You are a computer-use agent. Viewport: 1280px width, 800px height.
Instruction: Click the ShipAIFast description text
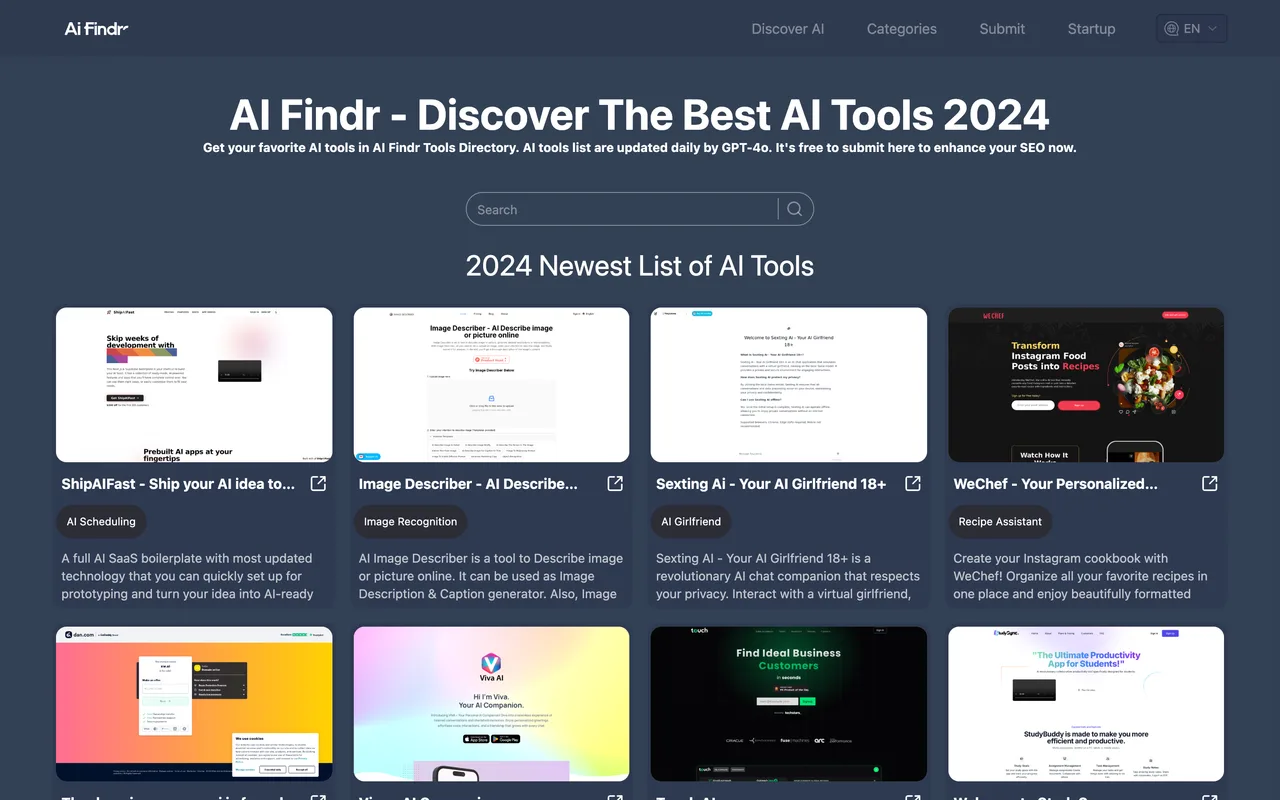[188, 576]
